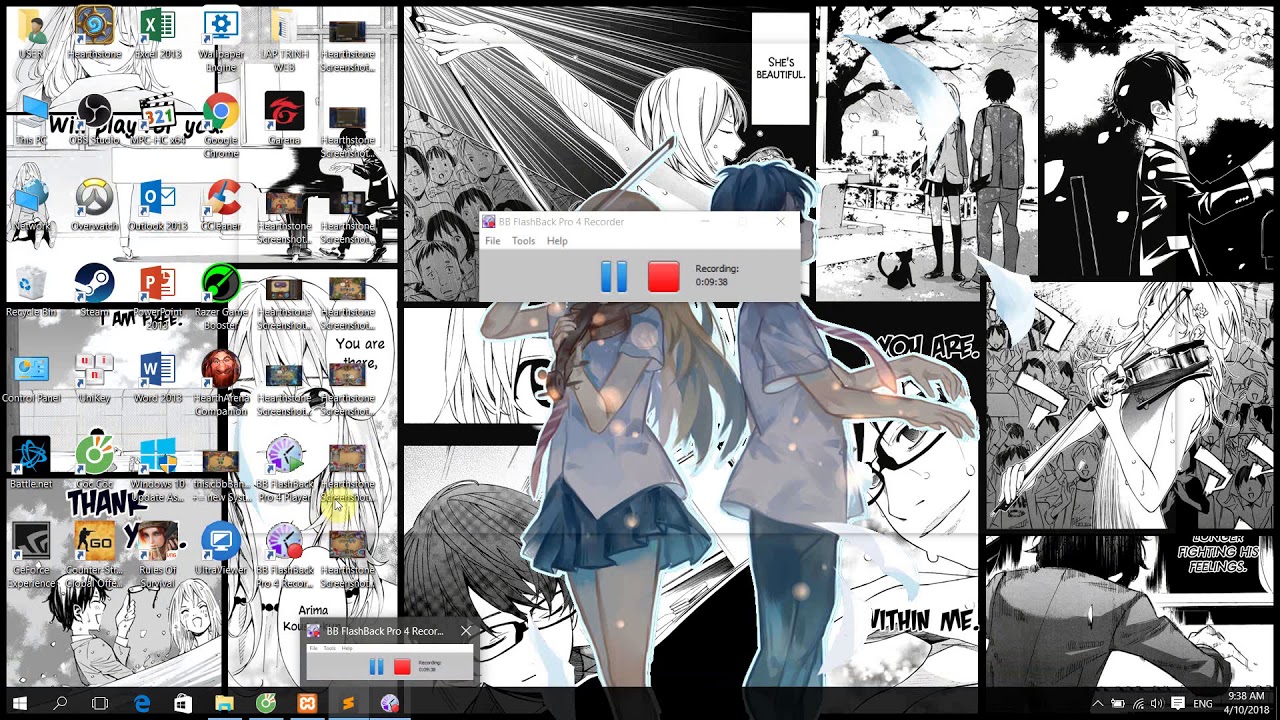Select the GeForce Experience icon
This screenshot has height=720, width=1280.
pyautogui.click(x=31, y=555)
